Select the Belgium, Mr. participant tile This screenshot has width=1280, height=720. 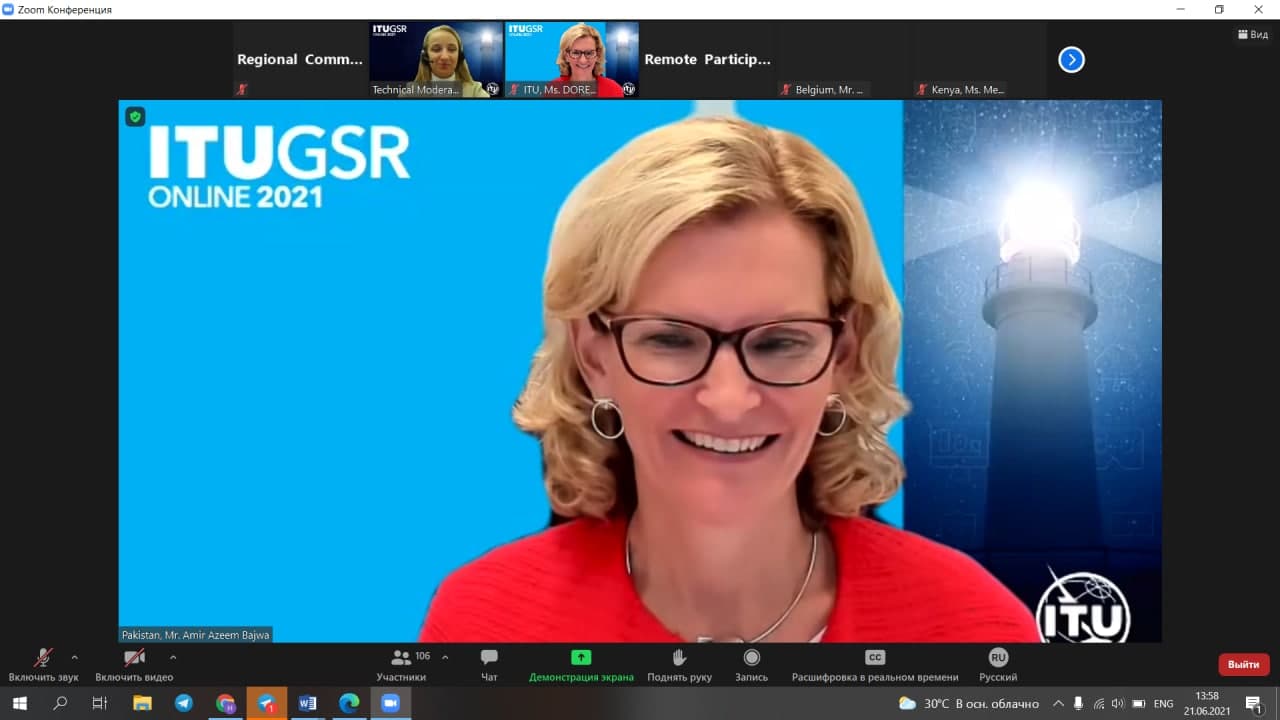[x=842, y=60]
